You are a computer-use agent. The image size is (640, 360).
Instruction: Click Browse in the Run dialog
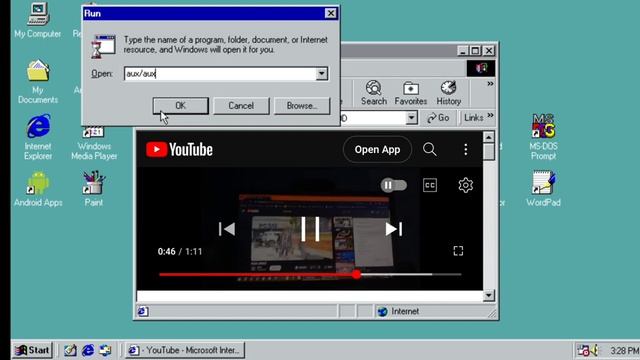coord(302,106)
